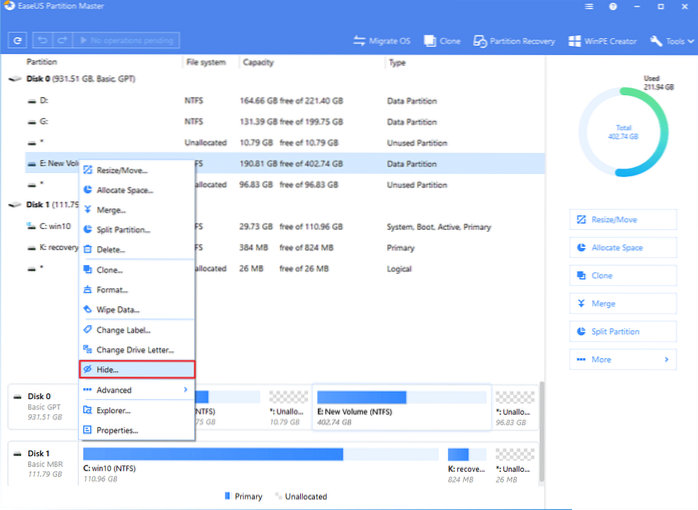Choose Hide... from the context menu
Image resolution: width=698 pixels, height=510 pixels.
(x=136, y=370)
